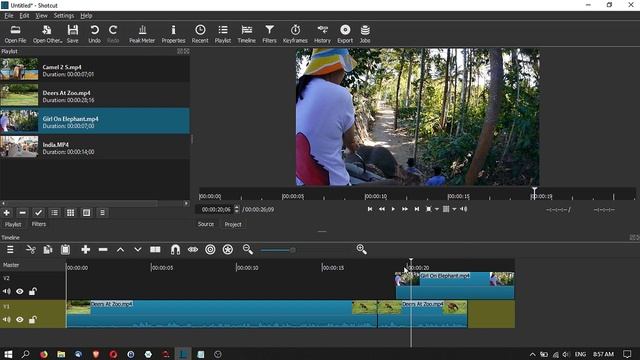The image size is (640, 360).
Task: Step the timecode spinner up
Action: point(237,207)
